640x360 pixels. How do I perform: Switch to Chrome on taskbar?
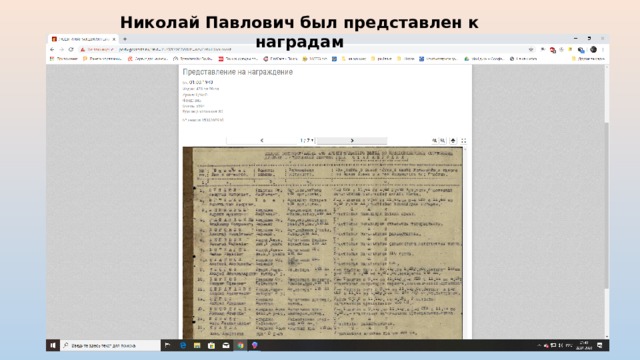click(x=240, y=345)
